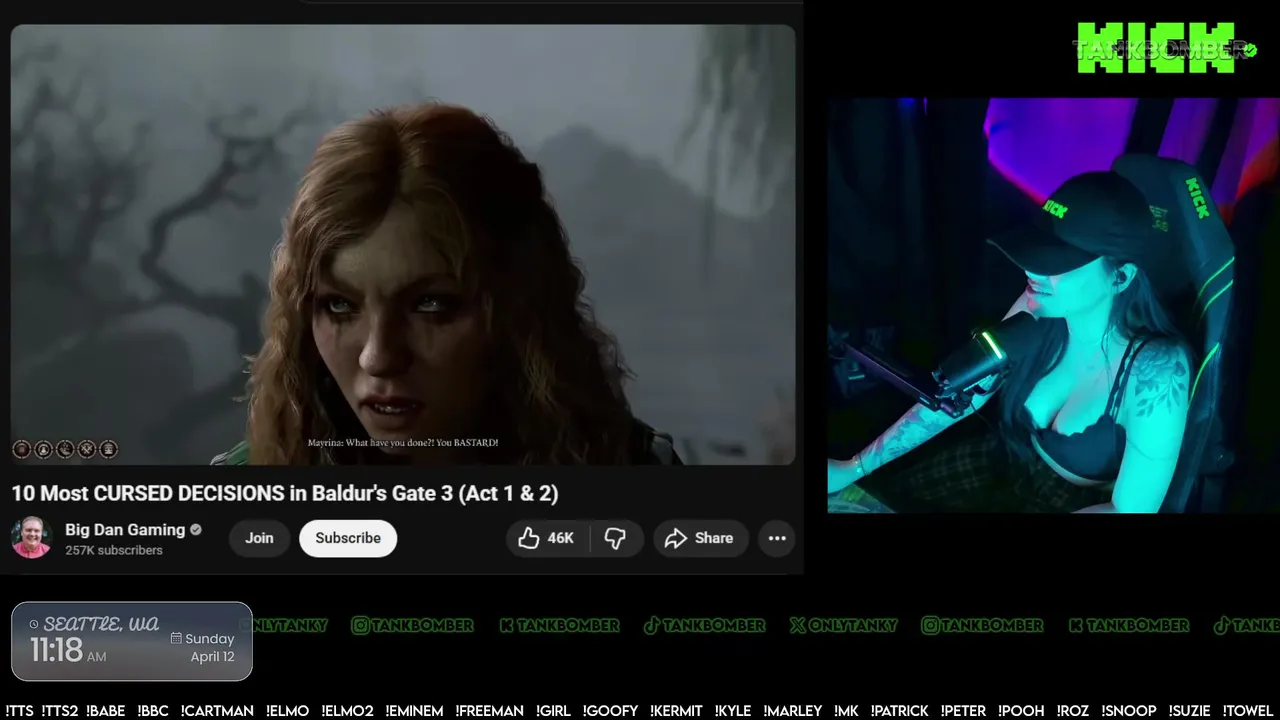This screenshot has height=720, width=1280.
Task: Click the !PETER command text
Action: [x=964, y=711]
